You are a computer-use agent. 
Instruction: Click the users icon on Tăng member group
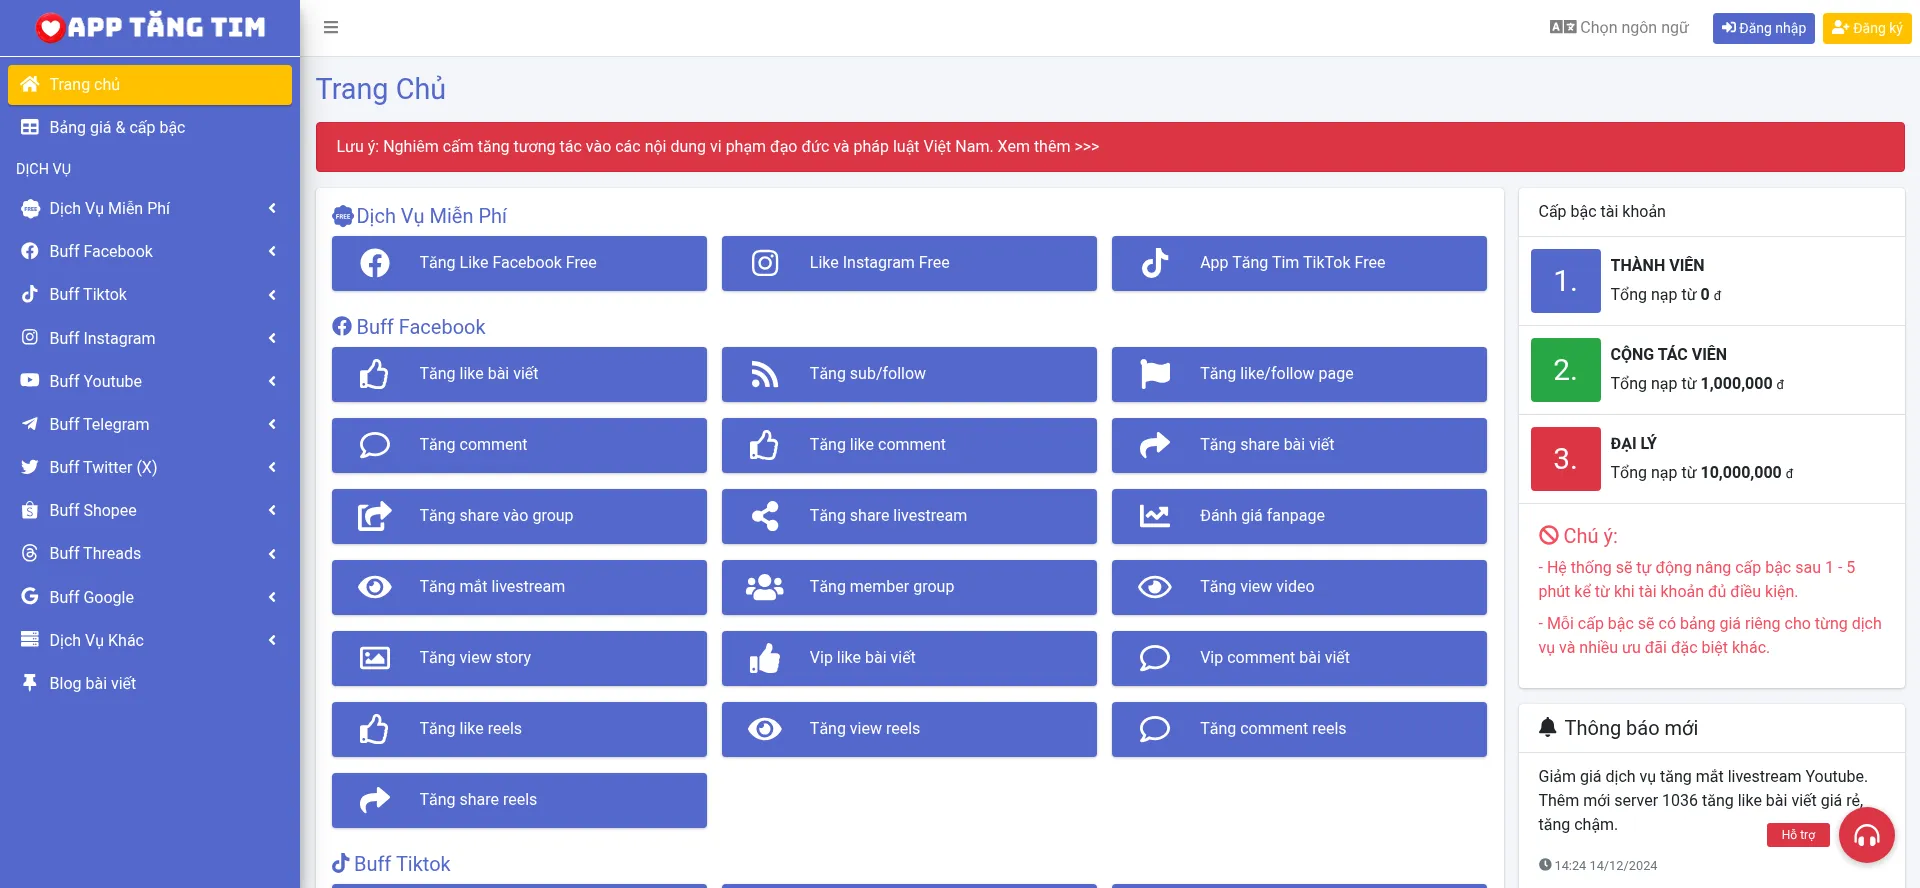[765, 587]
